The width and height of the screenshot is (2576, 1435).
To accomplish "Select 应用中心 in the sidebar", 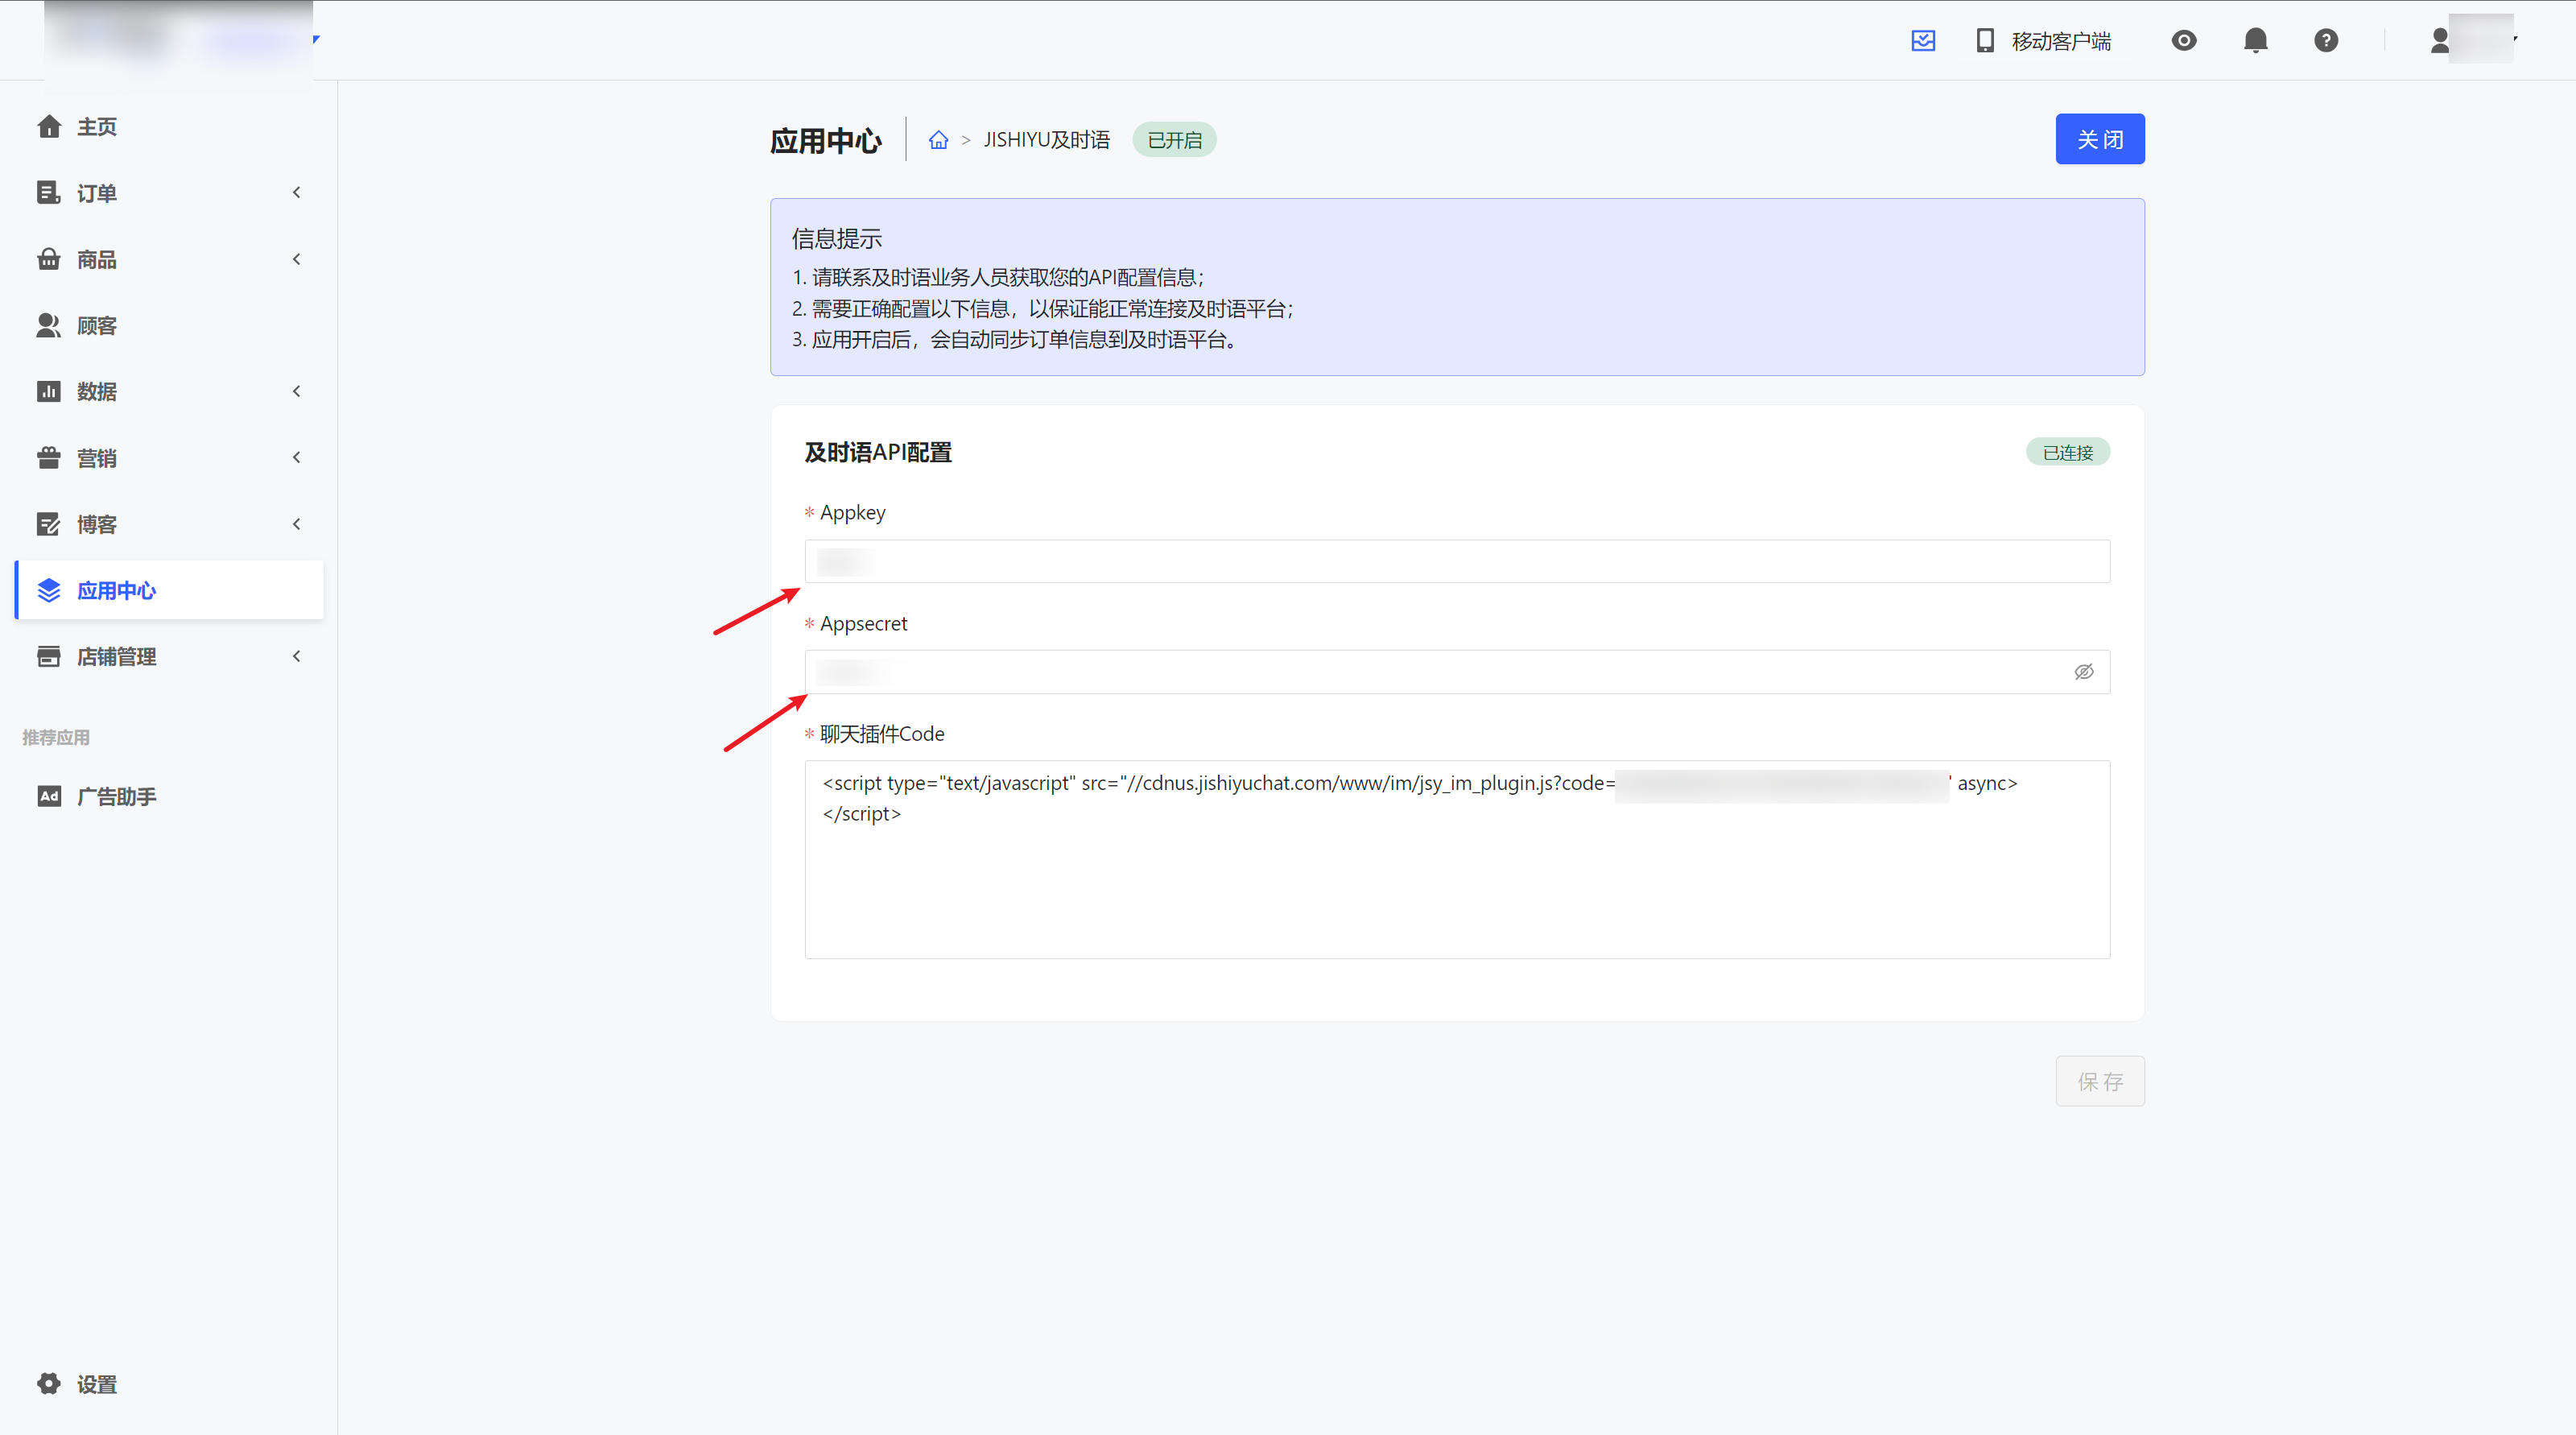I will tap(169, 590).
